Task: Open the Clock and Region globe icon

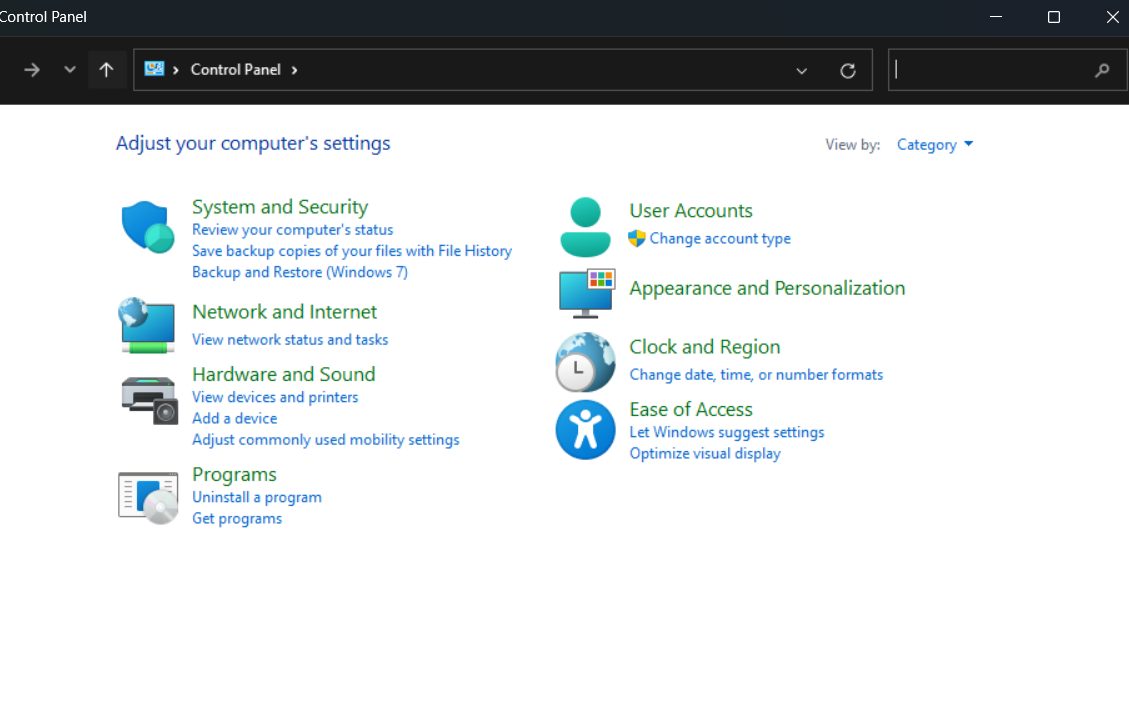Action: (x=585, y=362)
